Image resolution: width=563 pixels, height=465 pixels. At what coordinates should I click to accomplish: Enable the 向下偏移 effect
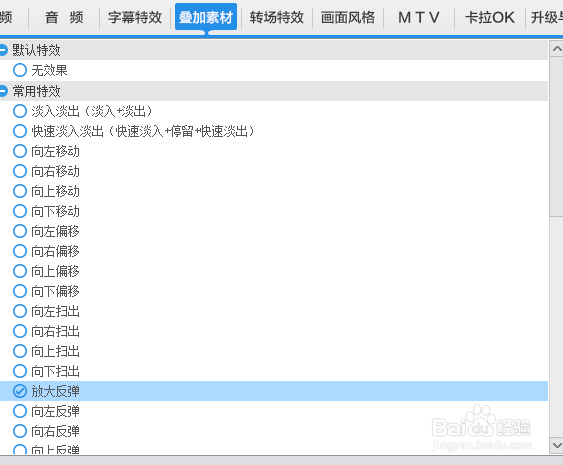tap(20, 291)
